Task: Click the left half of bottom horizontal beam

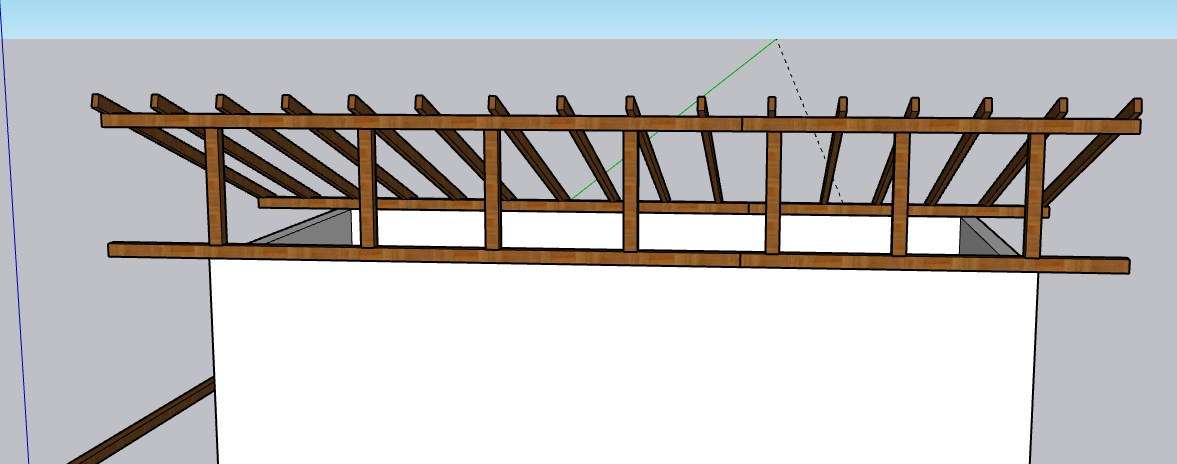Action: [x=420, y=254]
